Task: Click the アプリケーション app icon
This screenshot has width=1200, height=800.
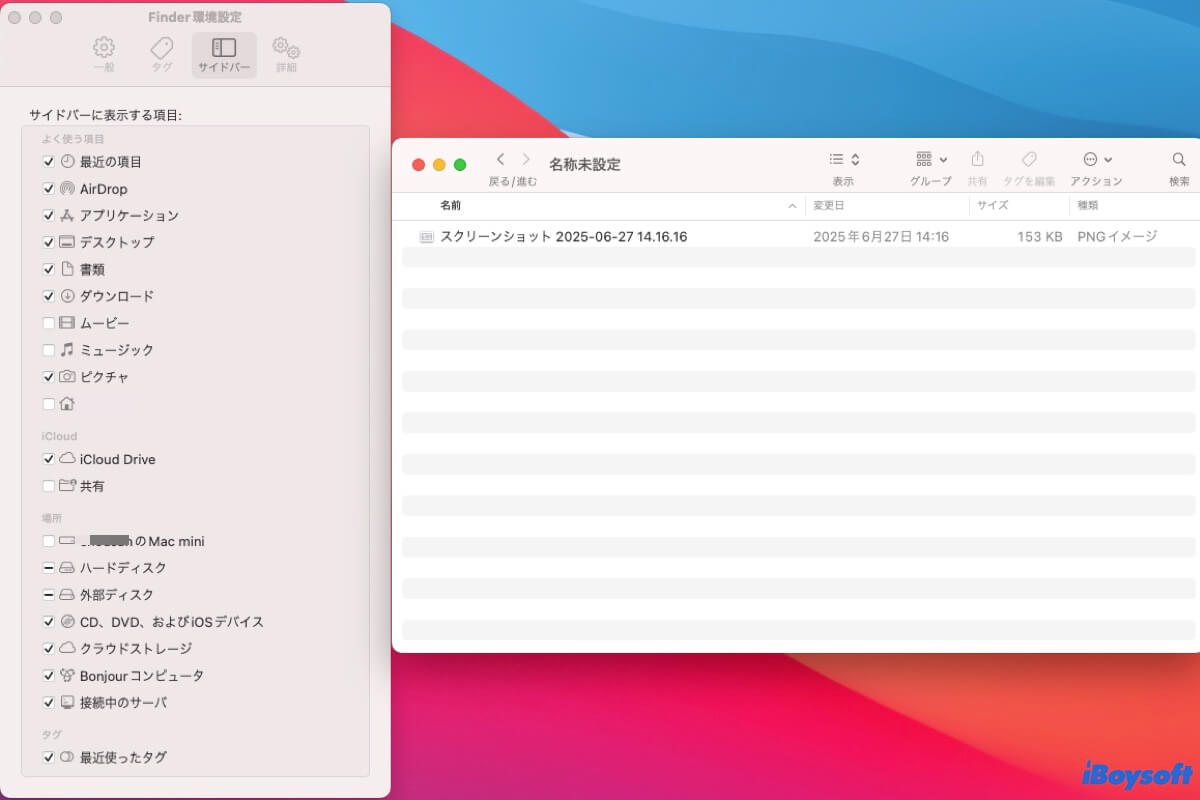Action: pos(67,215)
